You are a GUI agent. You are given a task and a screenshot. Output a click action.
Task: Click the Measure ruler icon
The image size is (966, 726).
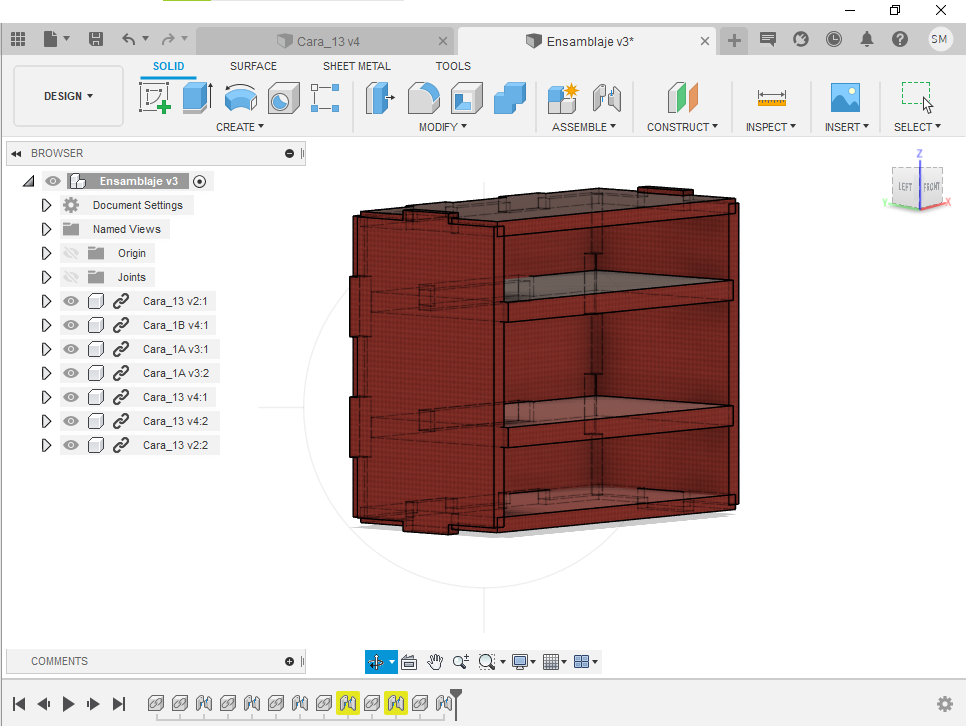pos(771,97)
